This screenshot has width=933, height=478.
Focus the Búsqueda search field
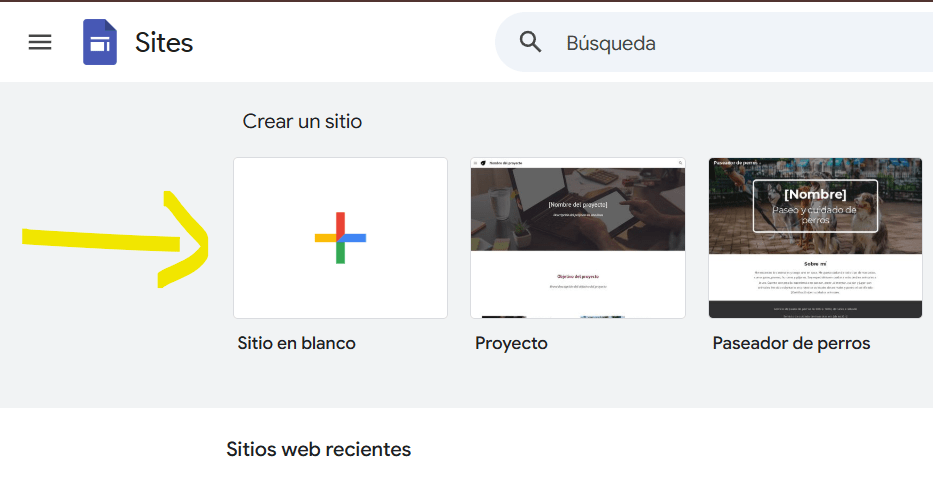coord(714,42)
